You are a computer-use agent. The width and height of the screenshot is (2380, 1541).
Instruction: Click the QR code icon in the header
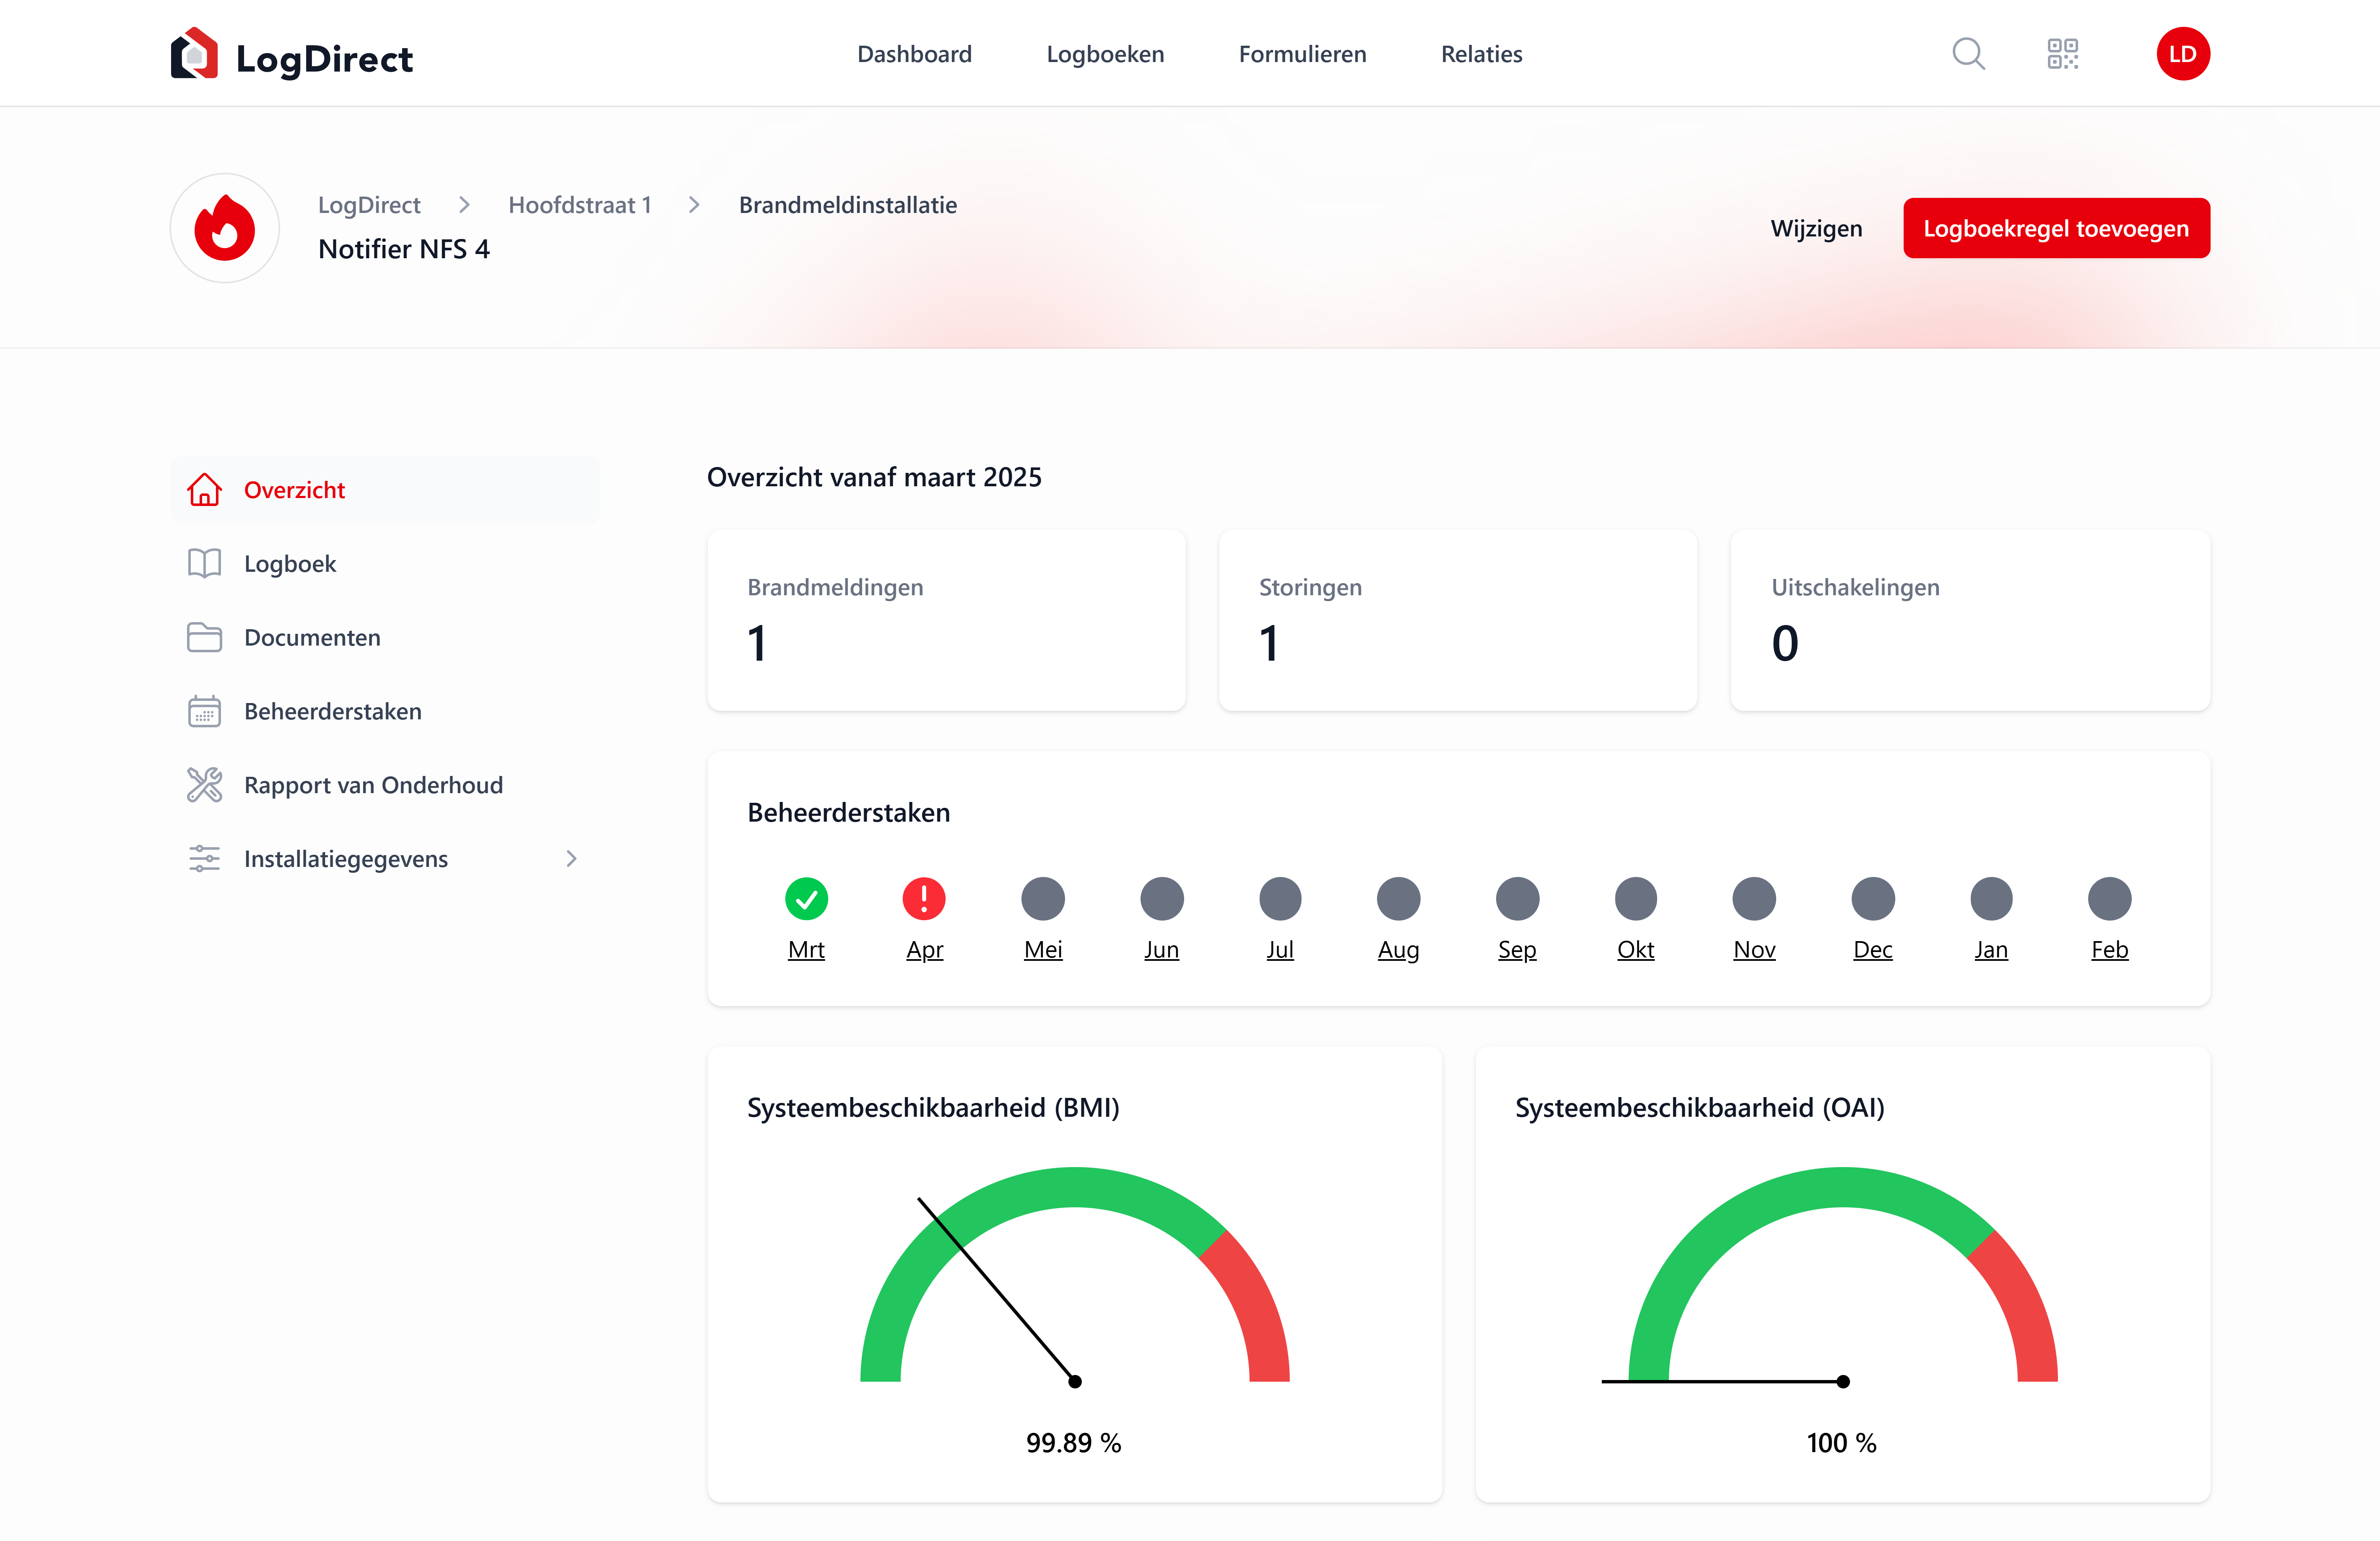tap(2062, 54)
